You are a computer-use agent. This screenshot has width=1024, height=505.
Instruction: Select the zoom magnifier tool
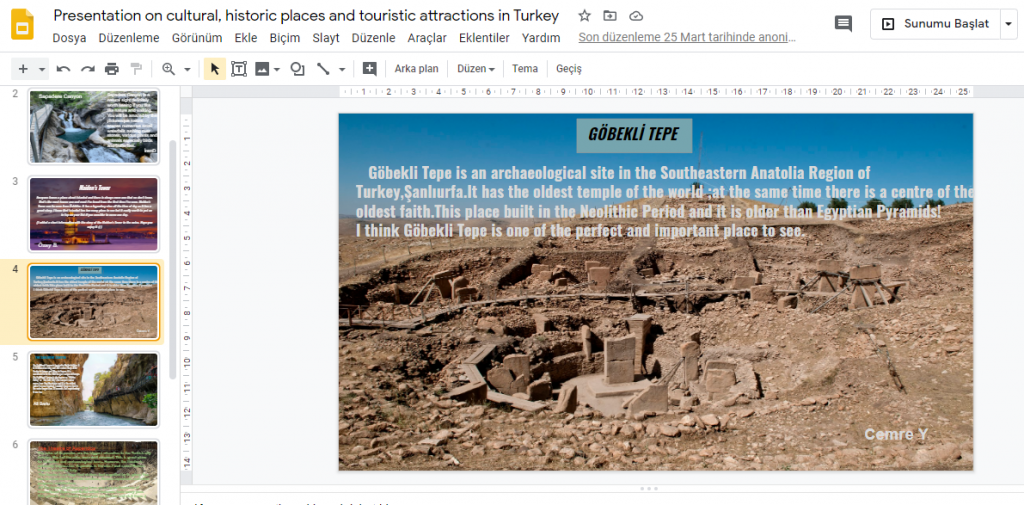tap(168, 69)
